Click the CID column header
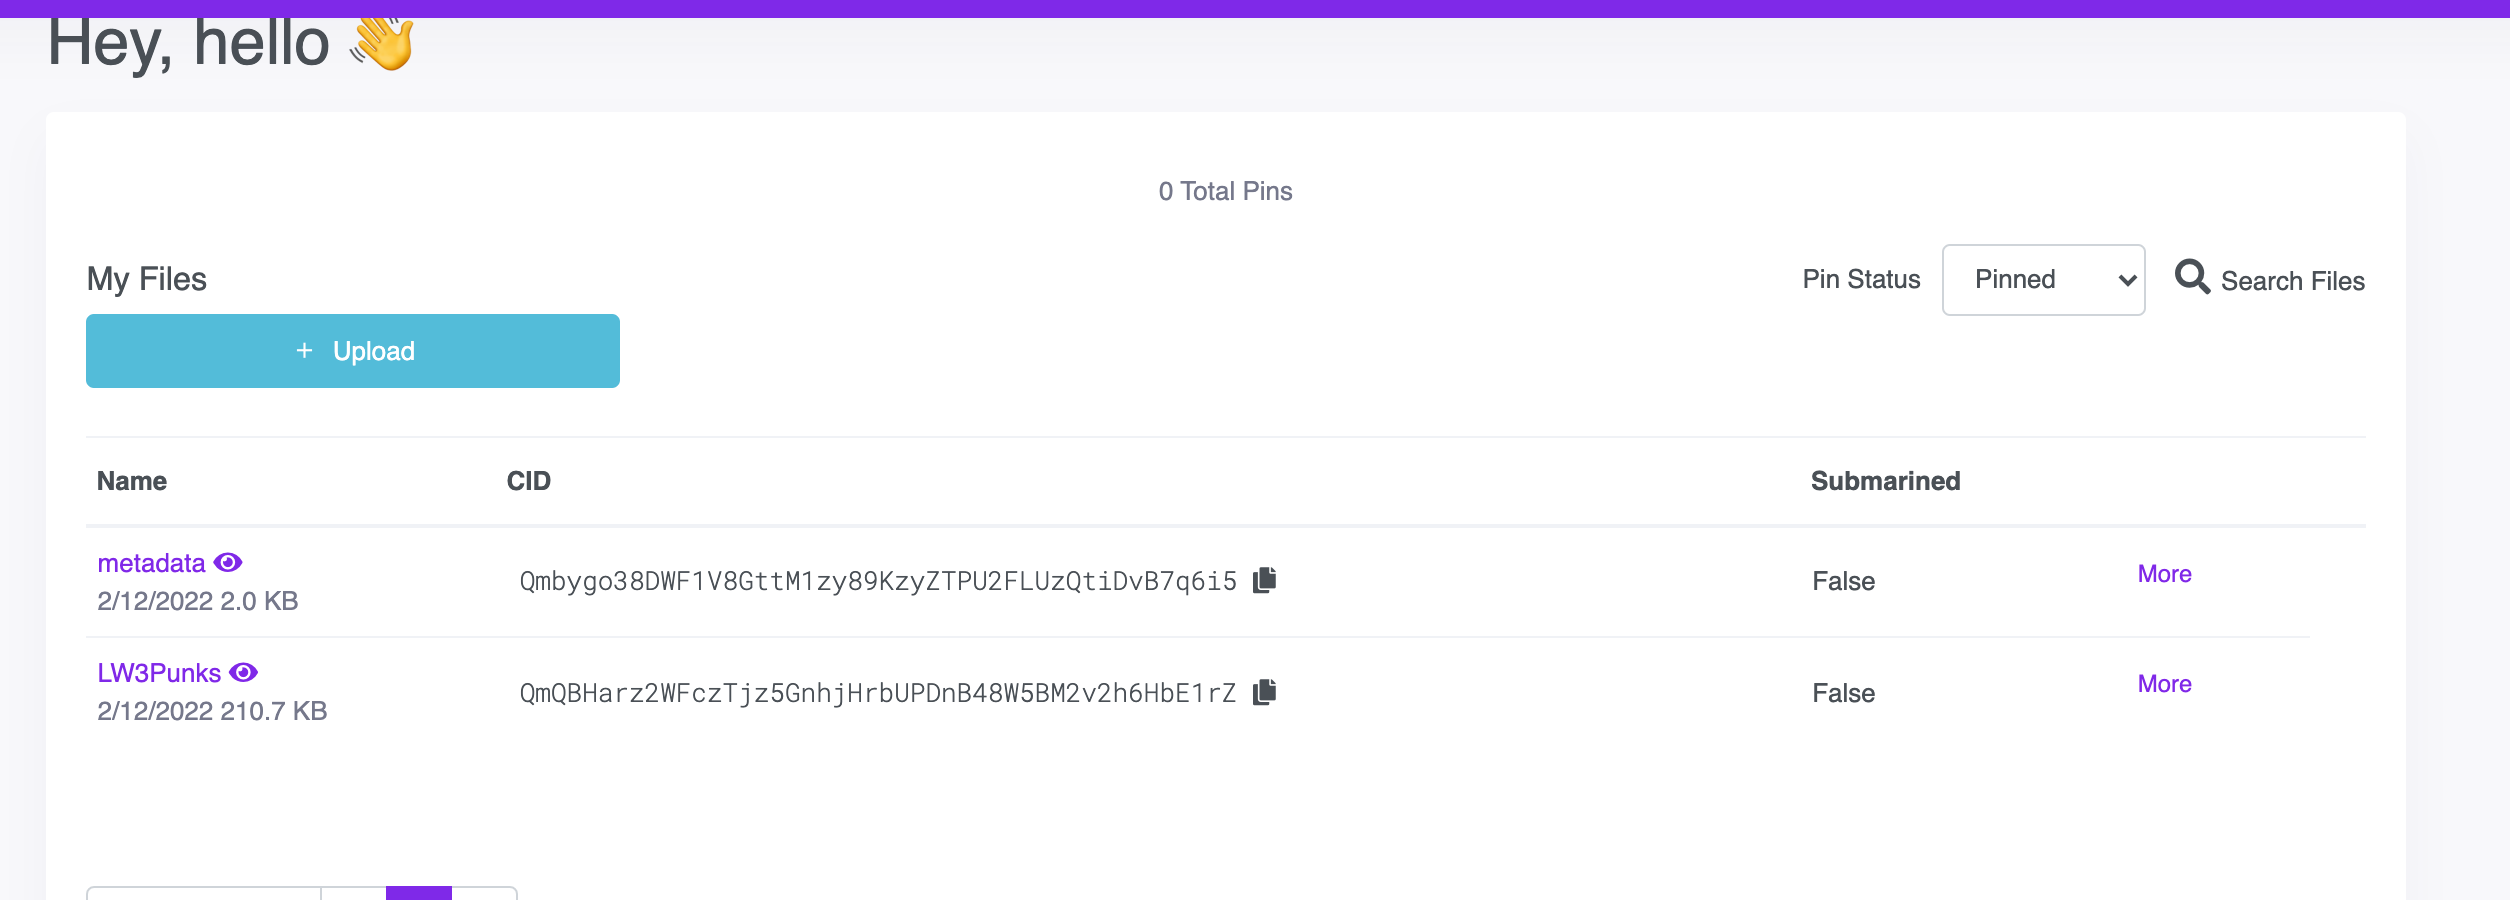The width and height of the screenshot is (2510, 900). pos(529,480)
